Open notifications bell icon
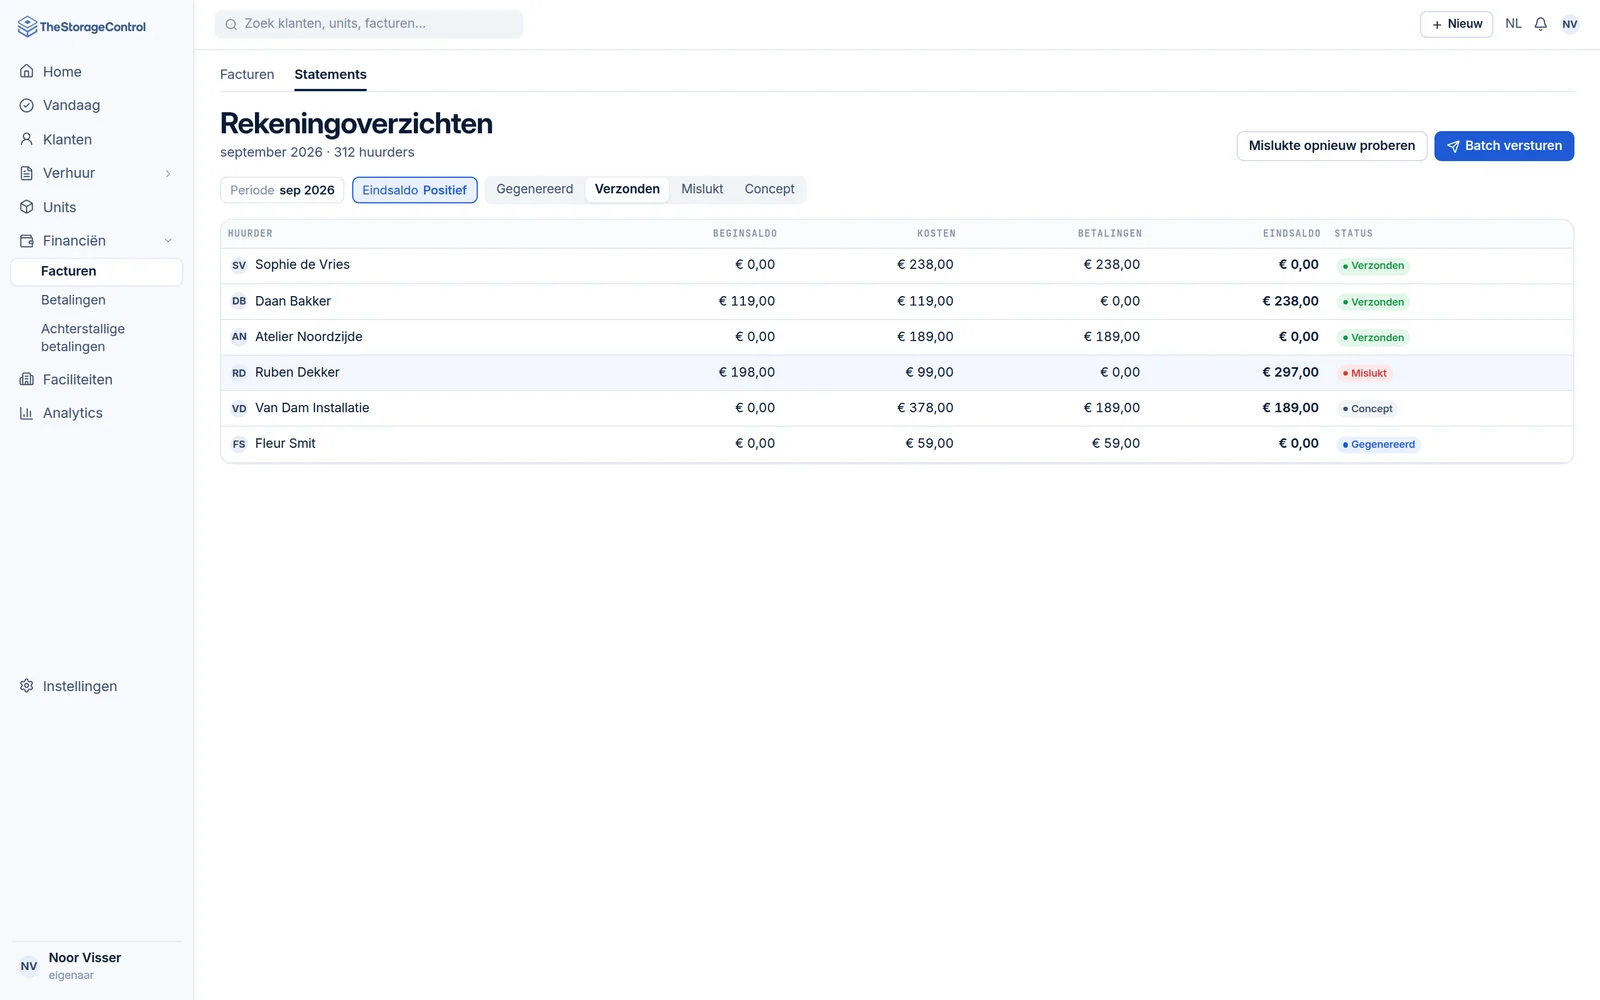 pos(1541,24)
